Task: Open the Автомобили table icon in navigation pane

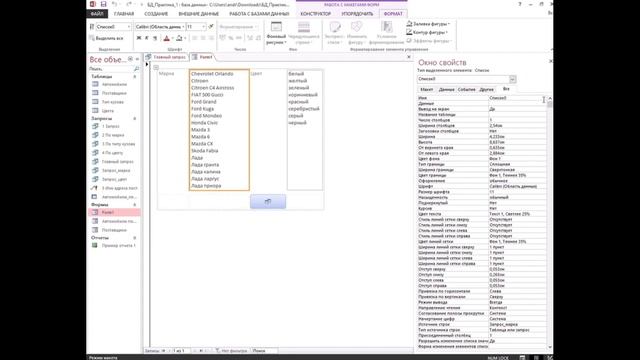Action: click(x=95, y=84)
